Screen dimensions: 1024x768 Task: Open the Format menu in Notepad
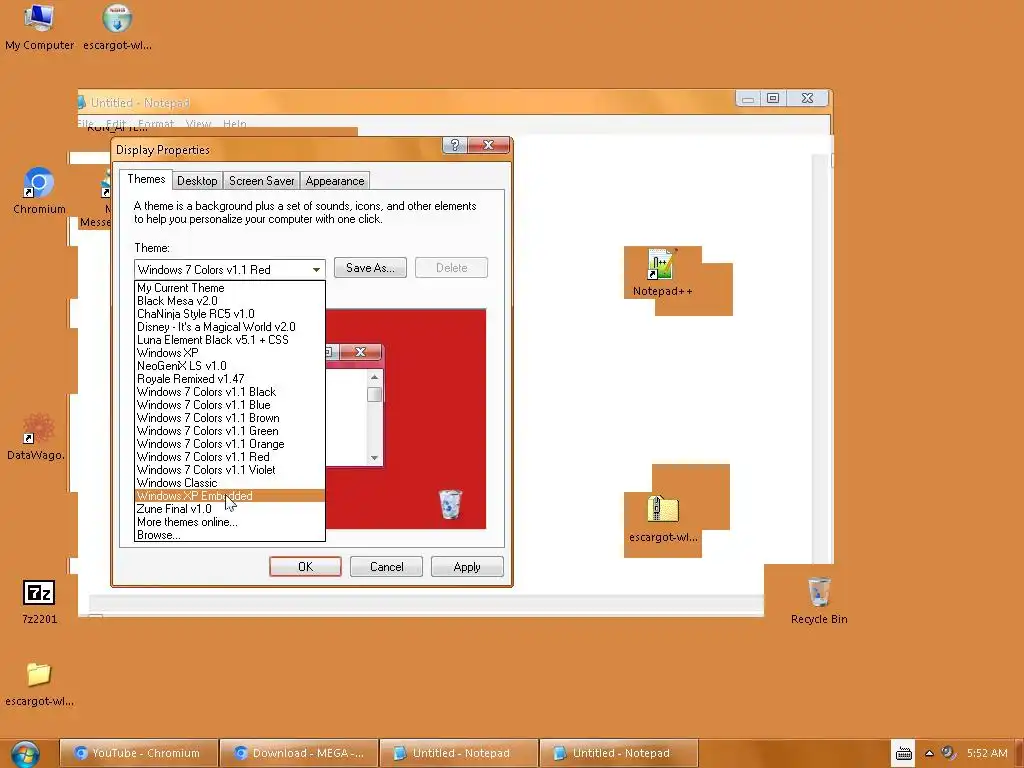[155, 123]
